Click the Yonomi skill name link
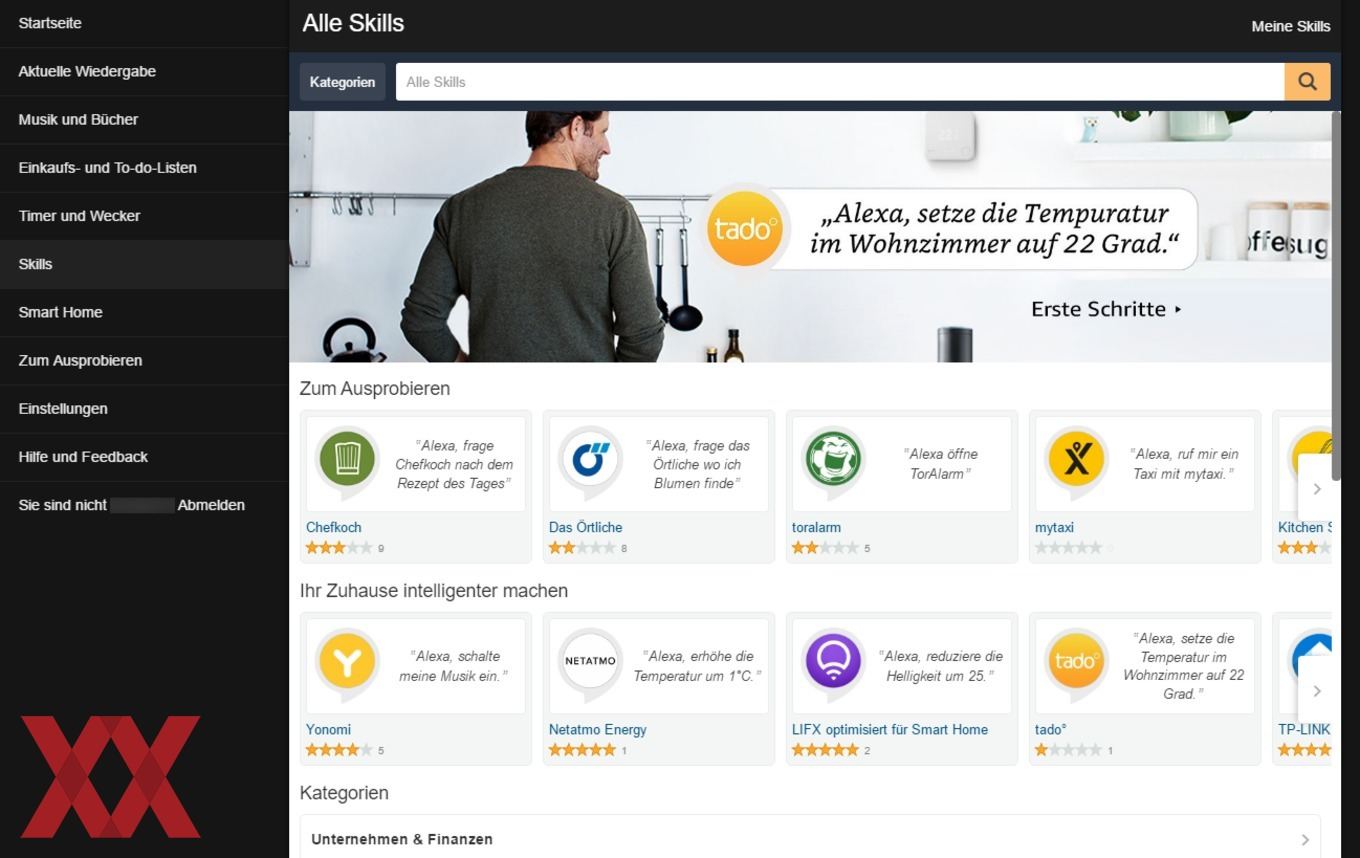 [328, 729]
